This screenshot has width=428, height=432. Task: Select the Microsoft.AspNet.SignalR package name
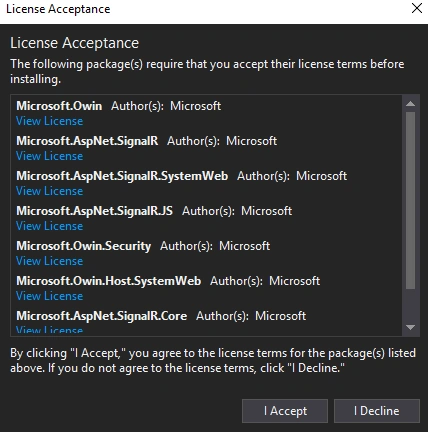87,141
